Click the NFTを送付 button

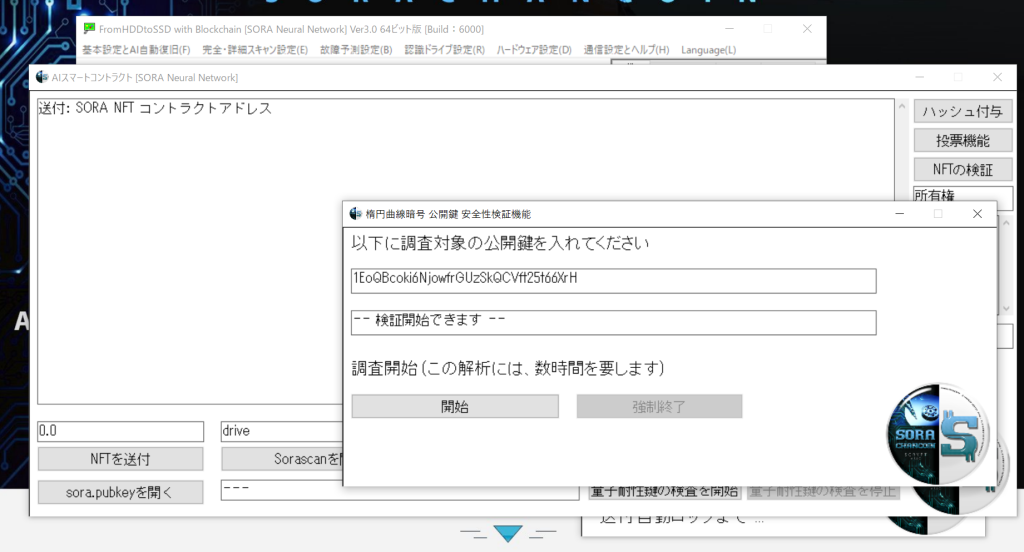click(120, 459)
